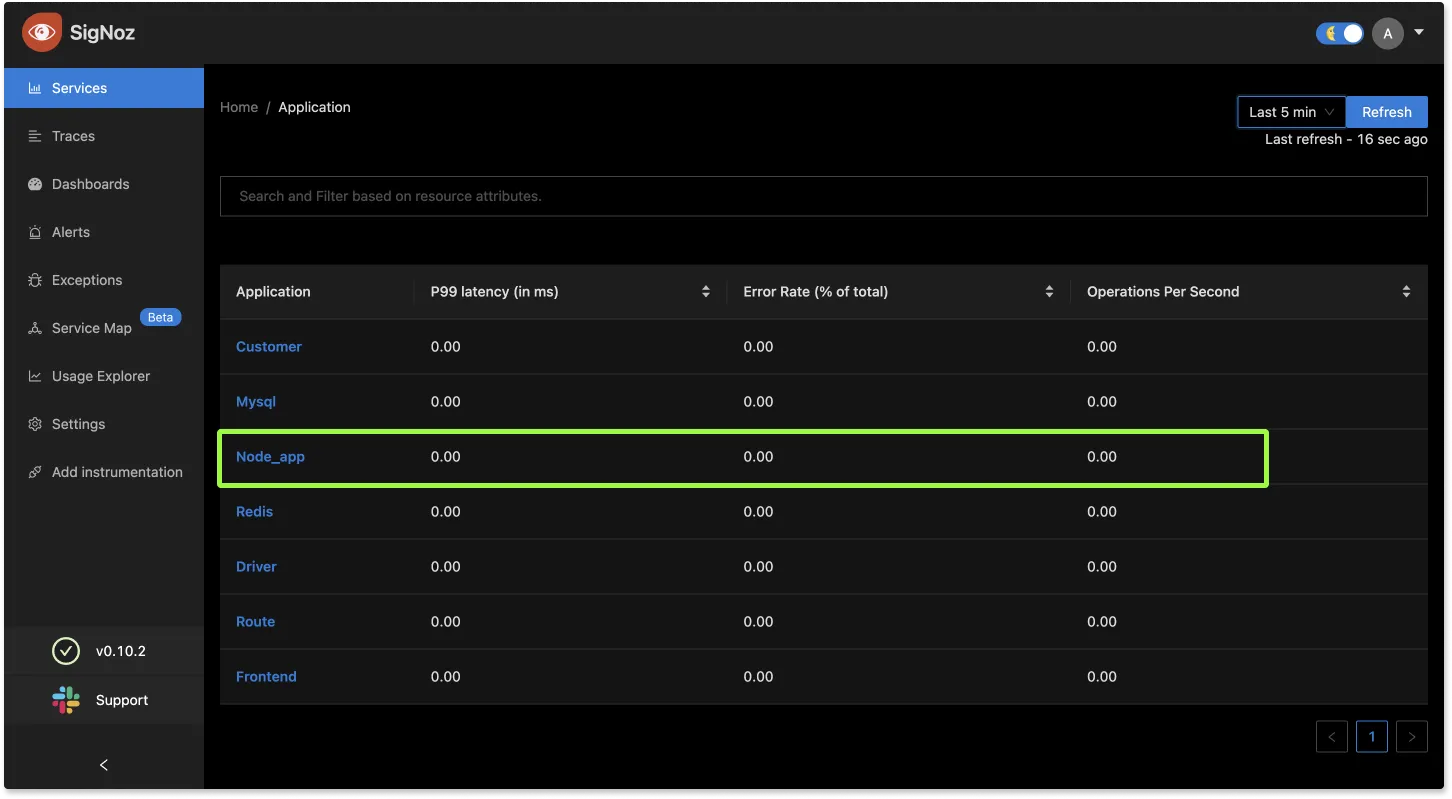
Task: Select pagination page 1
Action: pos(1372,737)
